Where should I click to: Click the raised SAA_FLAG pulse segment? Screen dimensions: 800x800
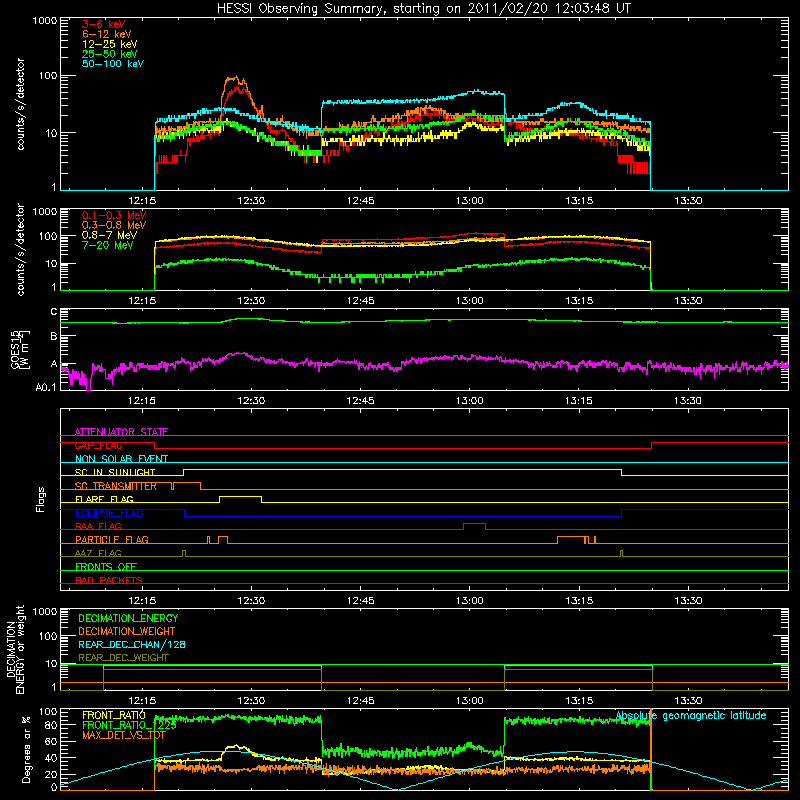click(474, 523)
